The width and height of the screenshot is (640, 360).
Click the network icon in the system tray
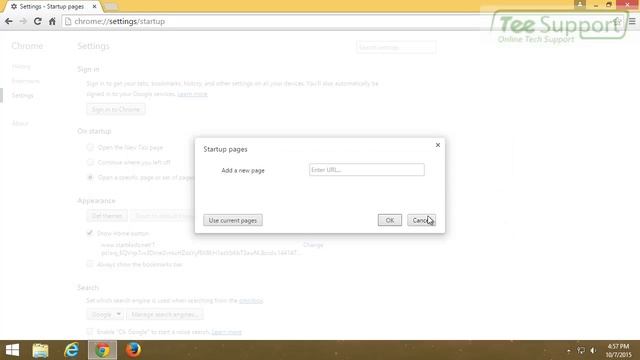(x=581, y=351)
